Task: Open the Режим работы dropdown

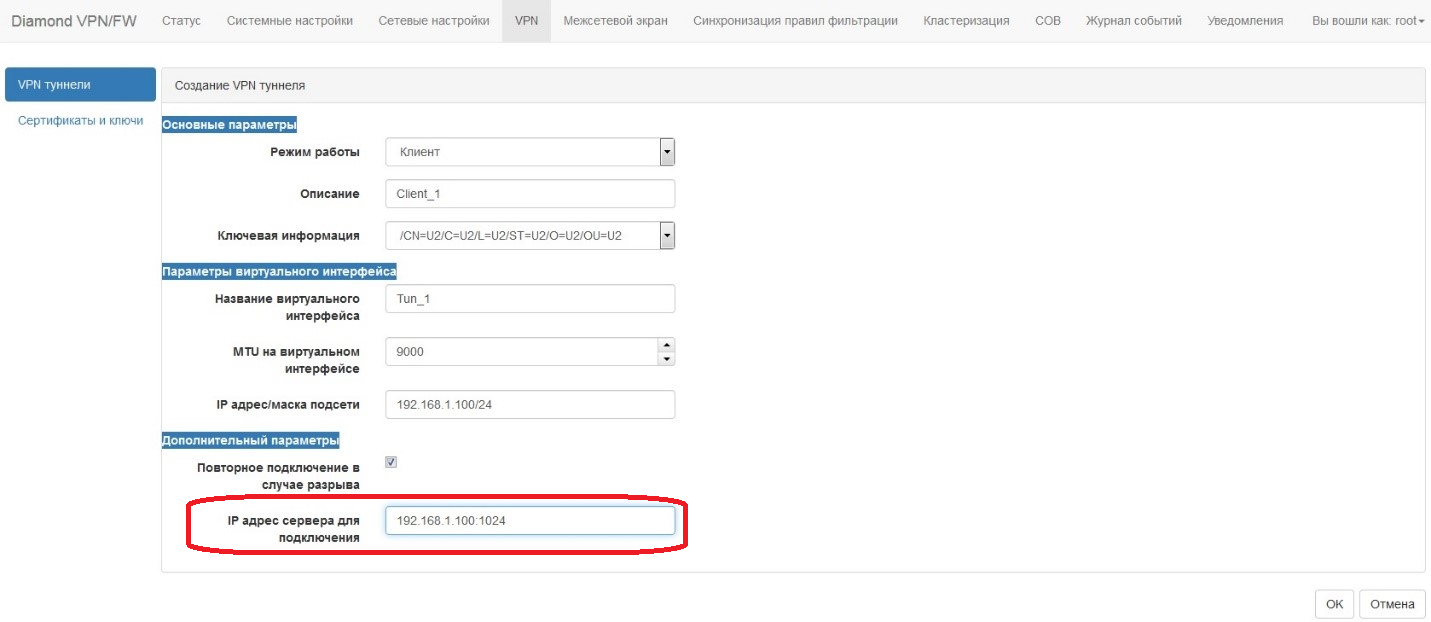Action: (x=530, y=152)
